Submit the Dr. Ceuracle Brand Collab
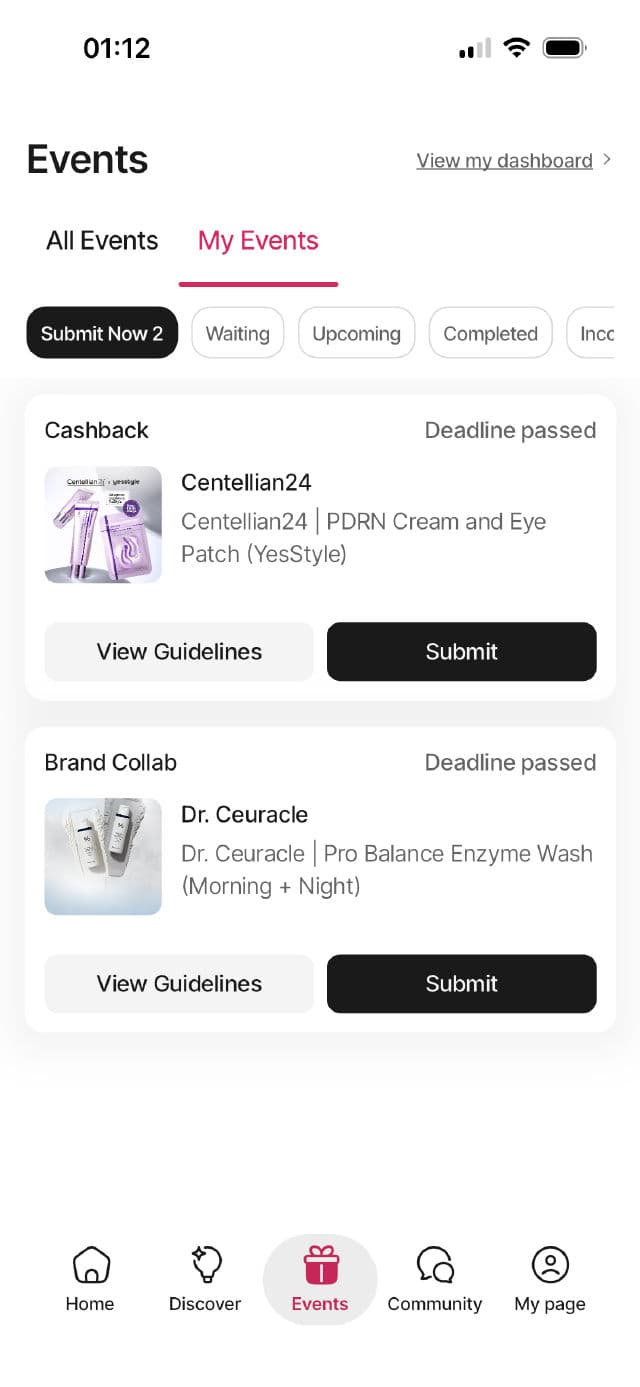The width and height of the screenshot is (640, 1387). coord(461,984)
